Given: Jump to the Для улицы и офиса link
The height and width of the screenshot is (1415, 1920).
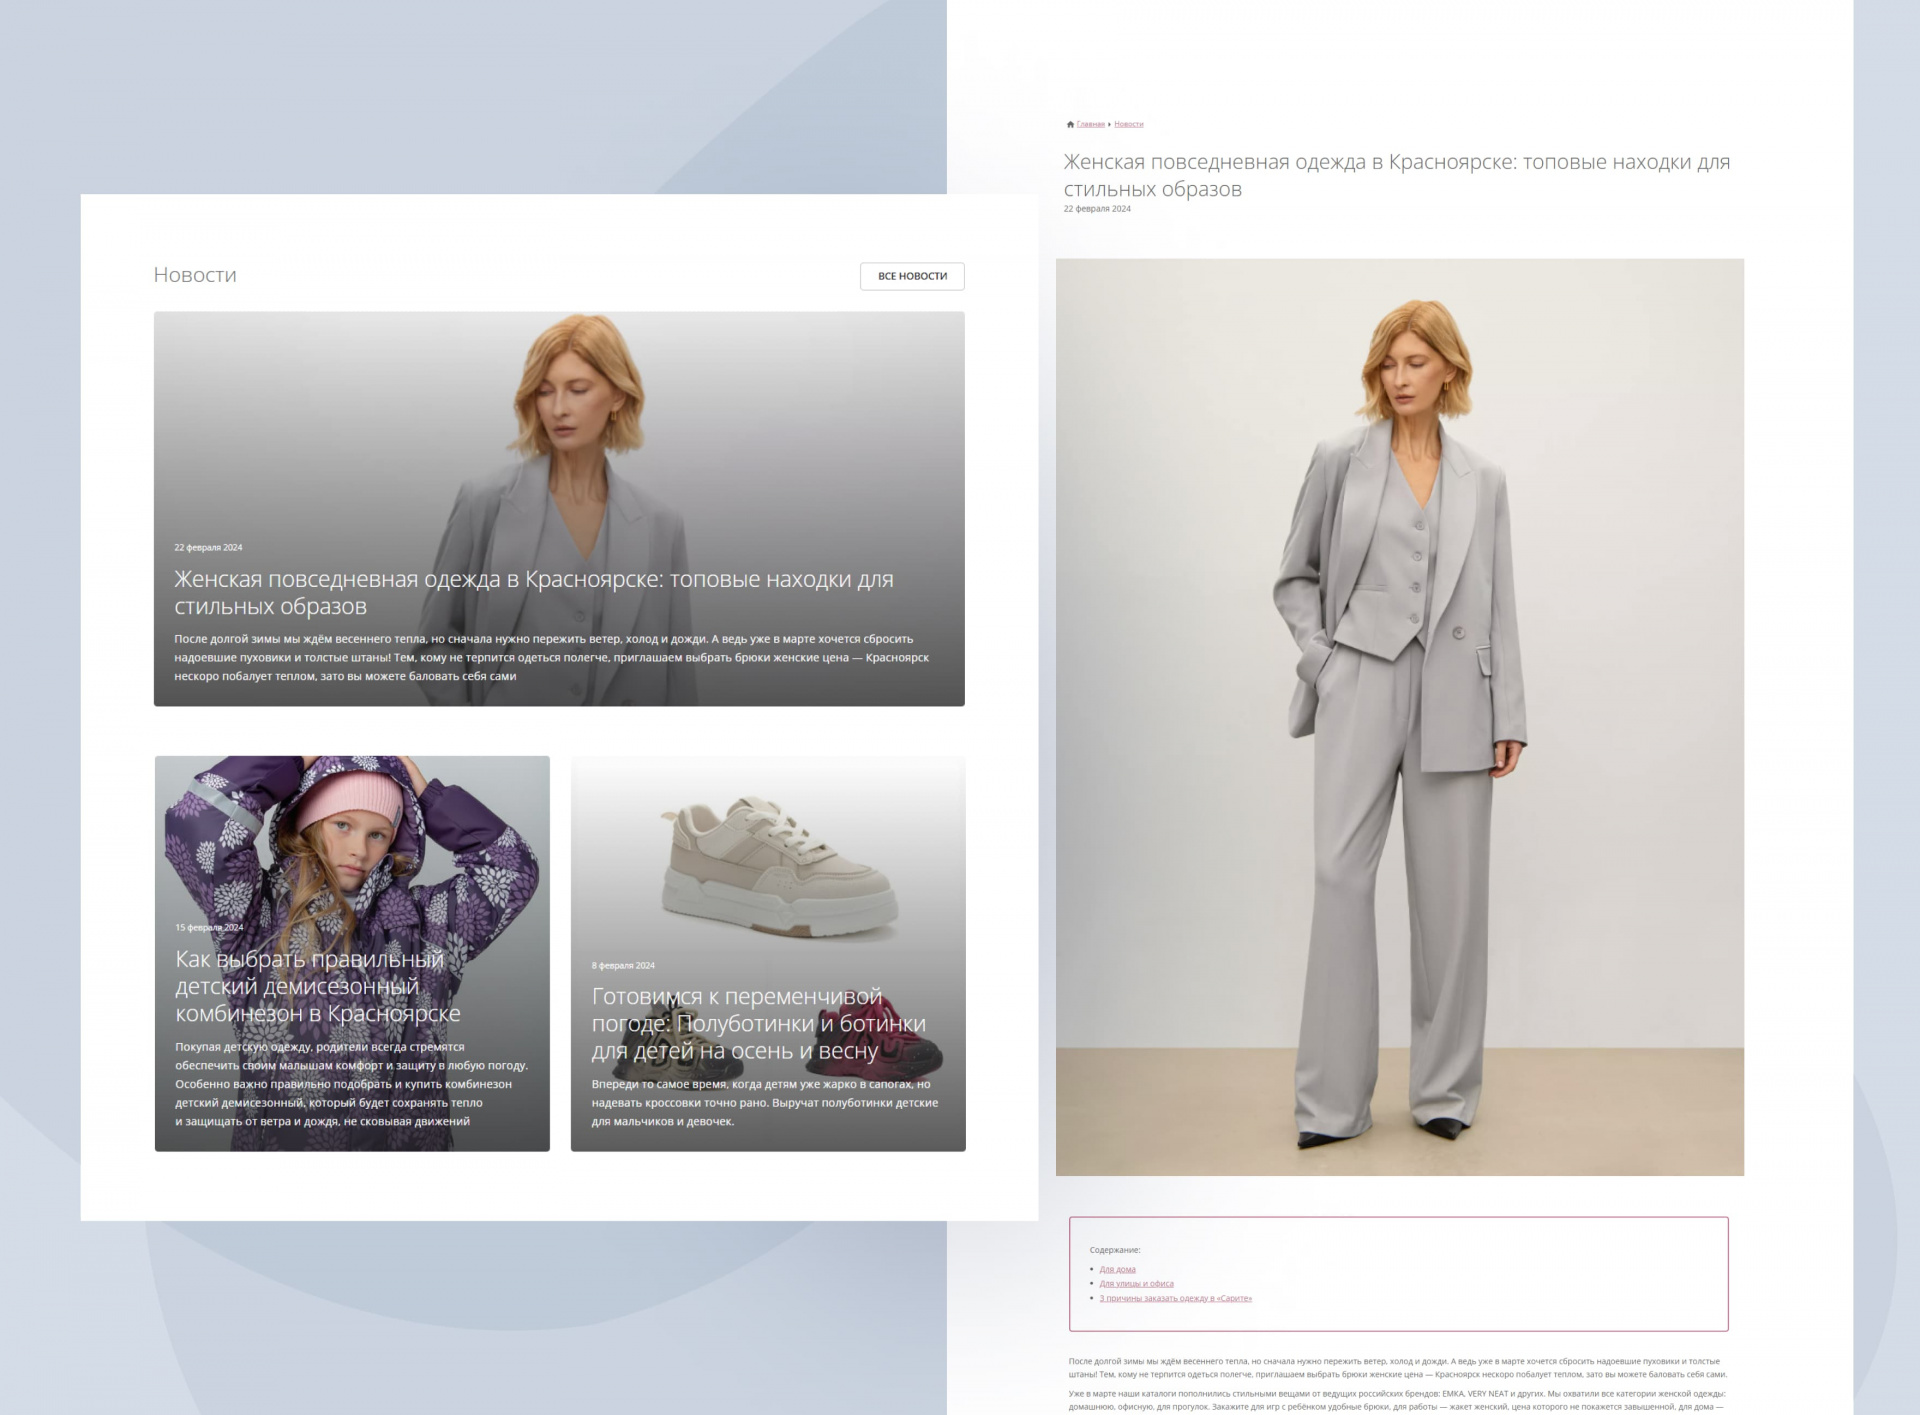Looking at the screenshot, I should pos(1136,1283).
